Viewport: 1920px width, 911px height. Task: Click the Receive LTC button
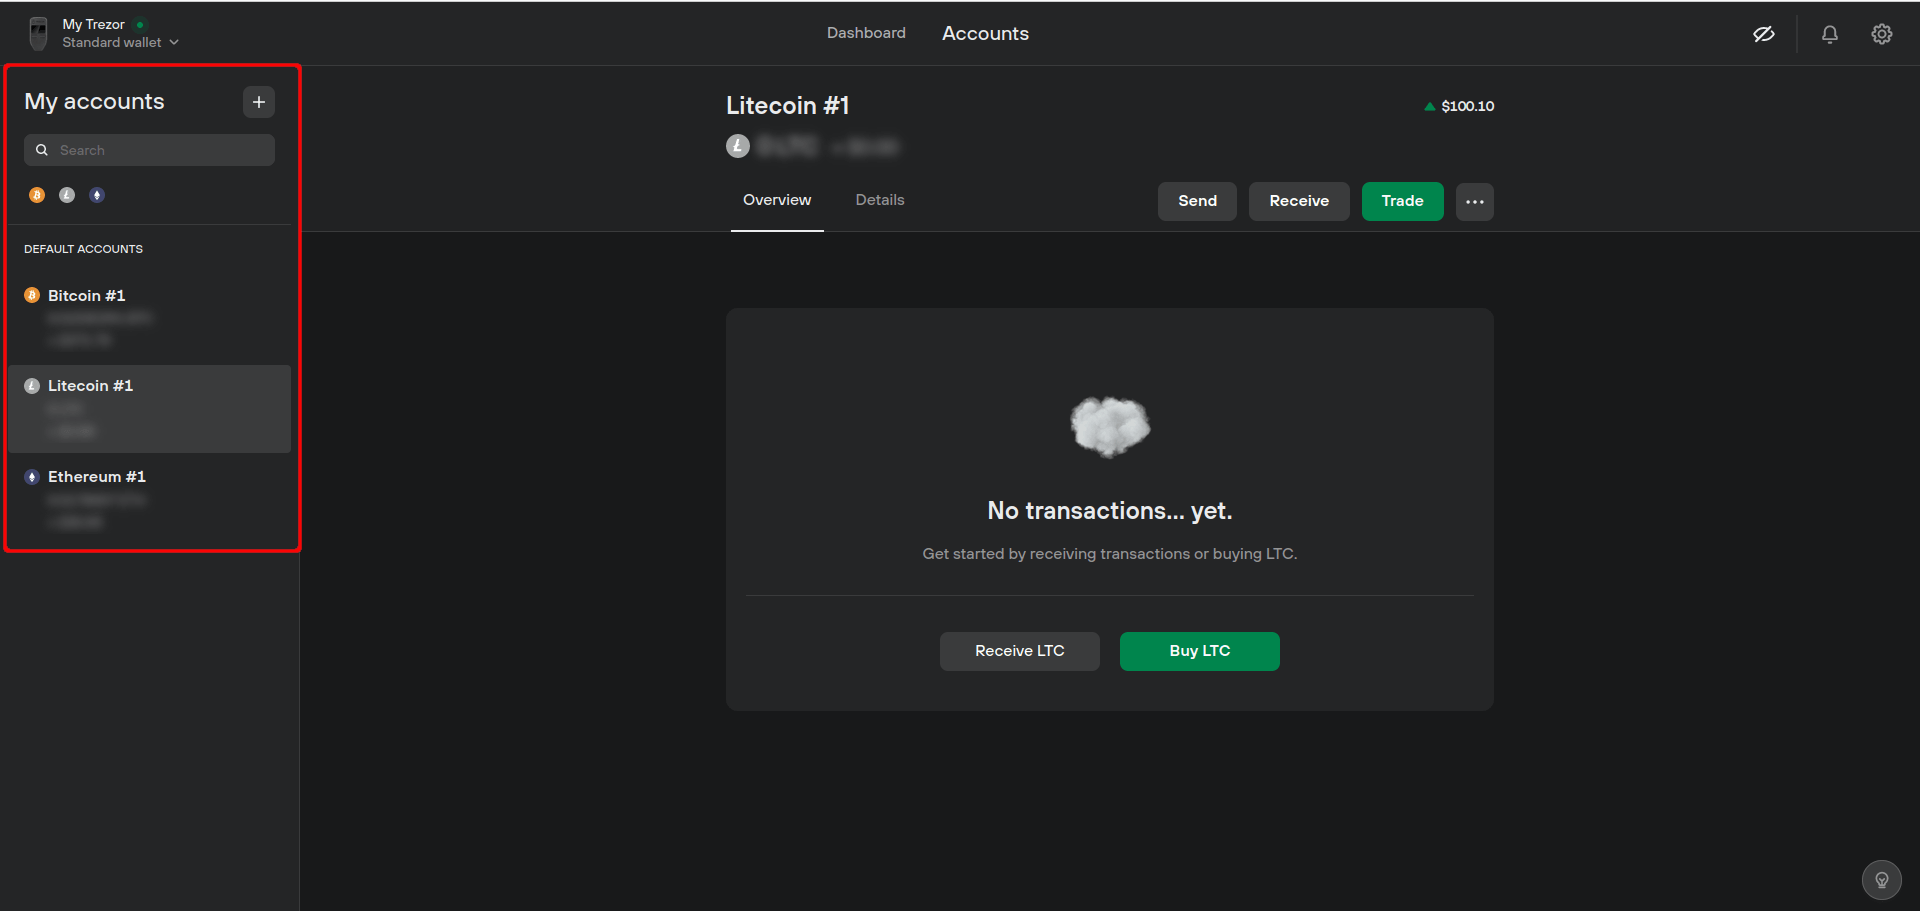coord(1020,651)
